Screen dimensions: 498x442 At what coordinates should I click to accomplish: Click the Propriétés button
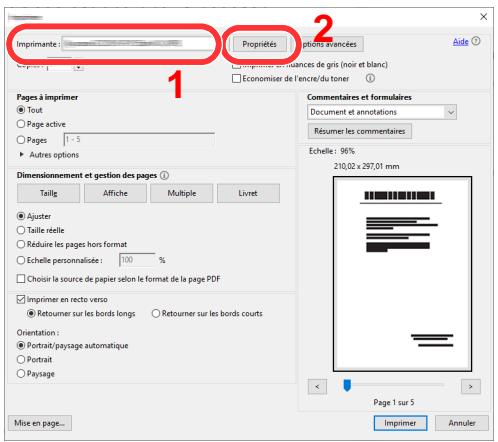coord(259,44)
